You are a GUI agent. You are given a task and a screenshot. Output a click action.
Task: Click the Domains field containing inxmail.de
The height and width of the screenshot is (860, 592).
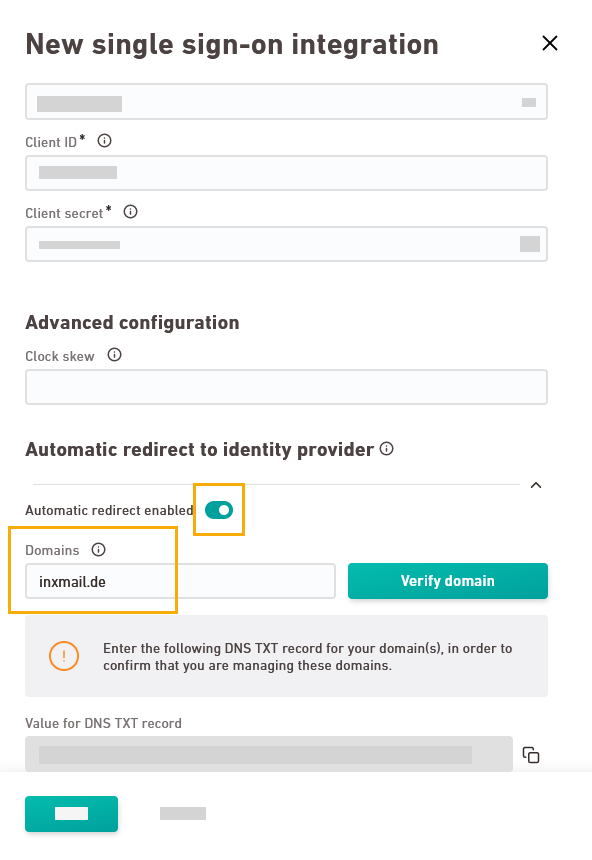[x=180, y=581]
